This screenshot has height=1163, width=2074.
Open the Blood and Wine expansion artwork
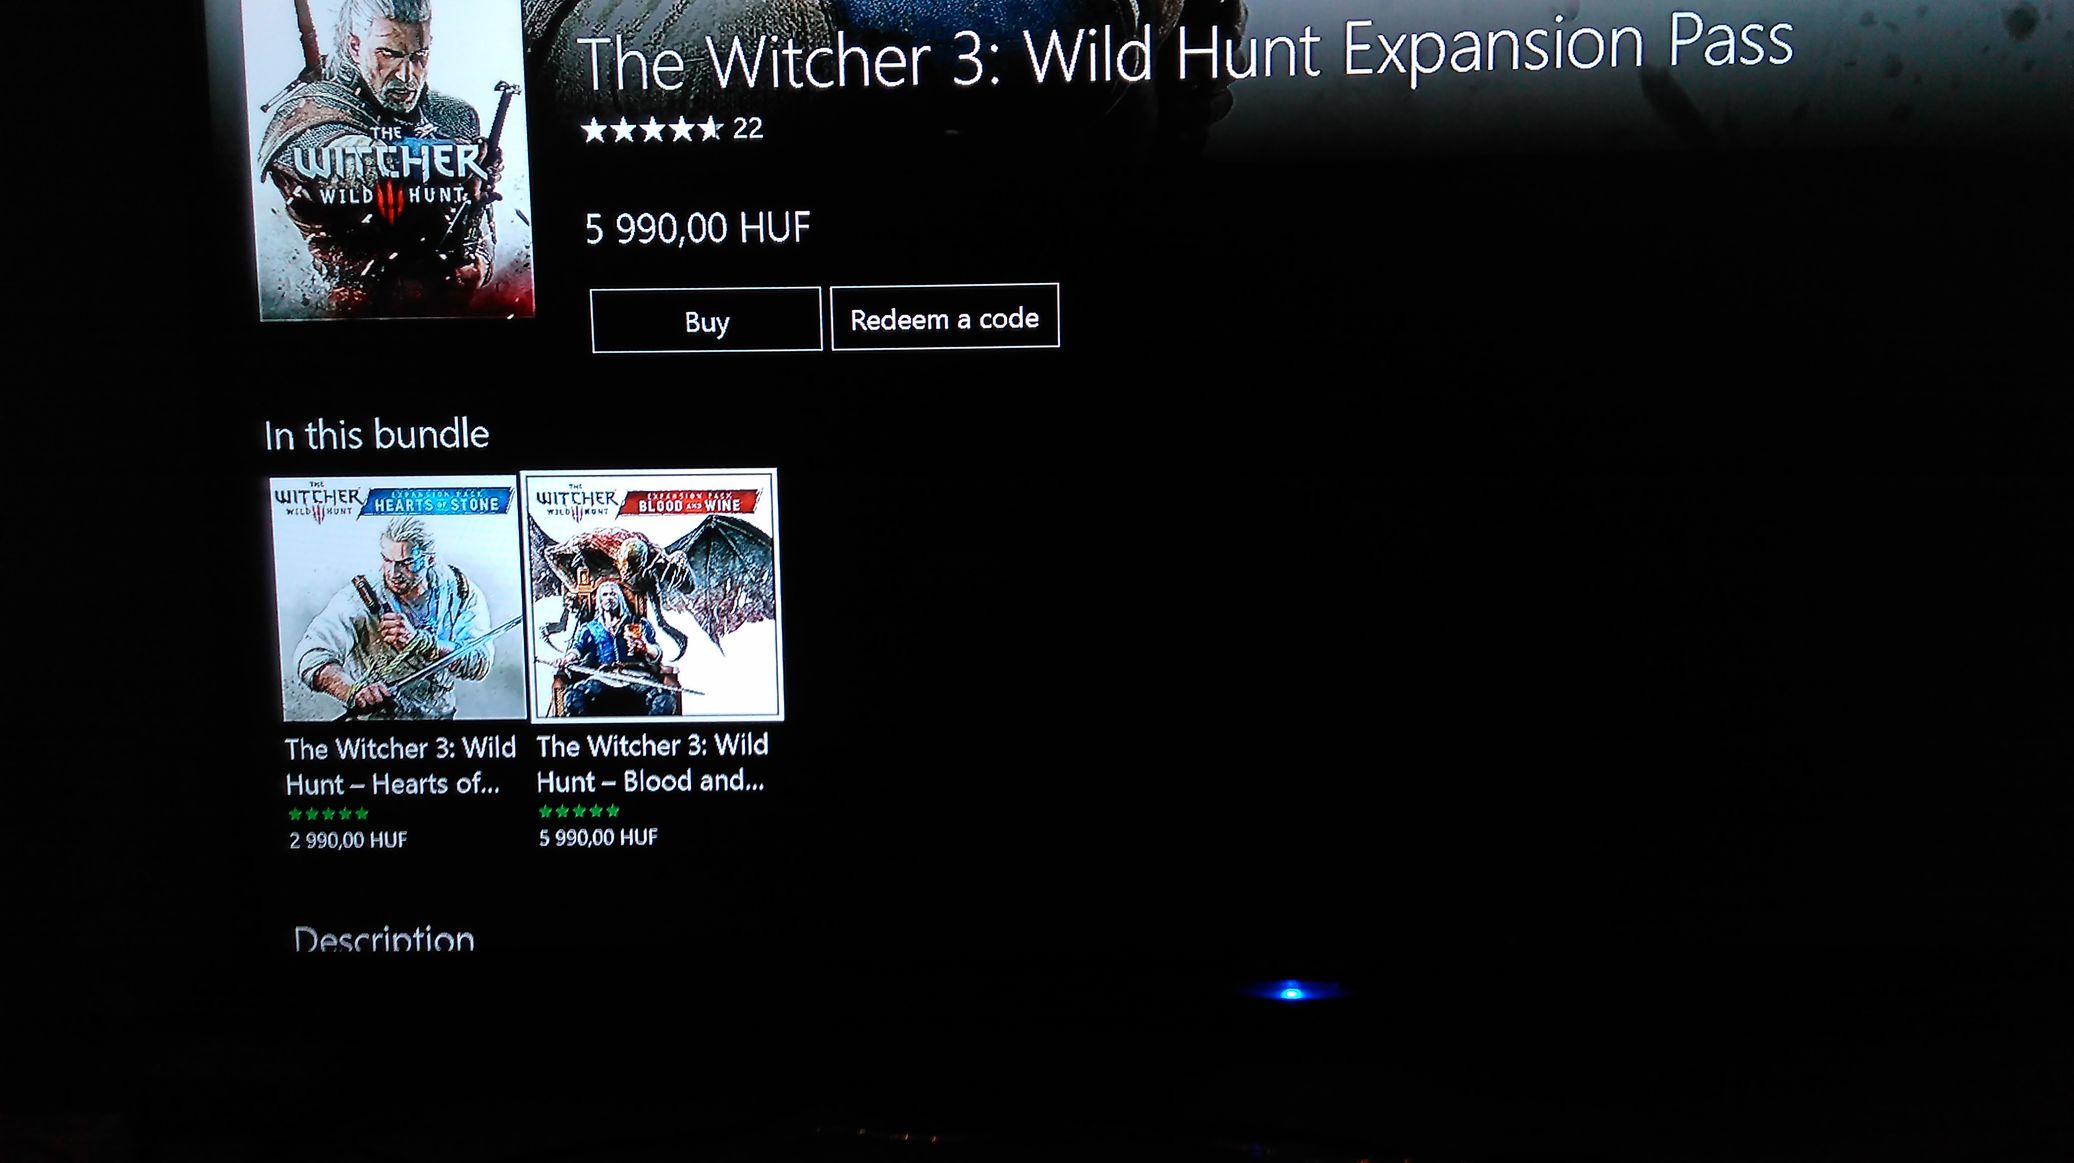(654, 594)
